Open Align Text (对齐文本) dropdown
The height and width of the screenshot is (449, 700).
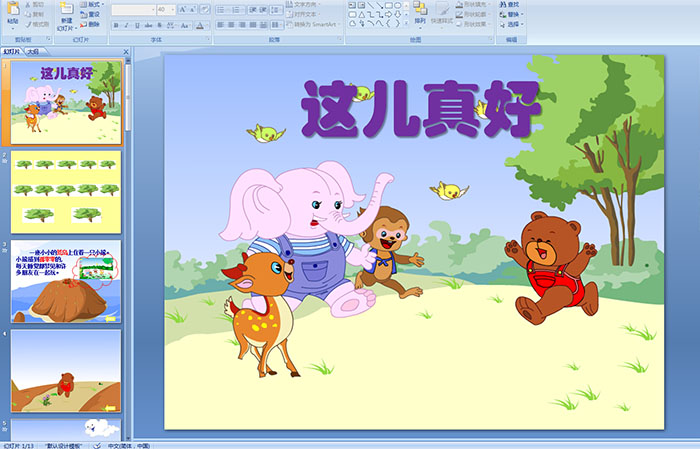point(303,14)
